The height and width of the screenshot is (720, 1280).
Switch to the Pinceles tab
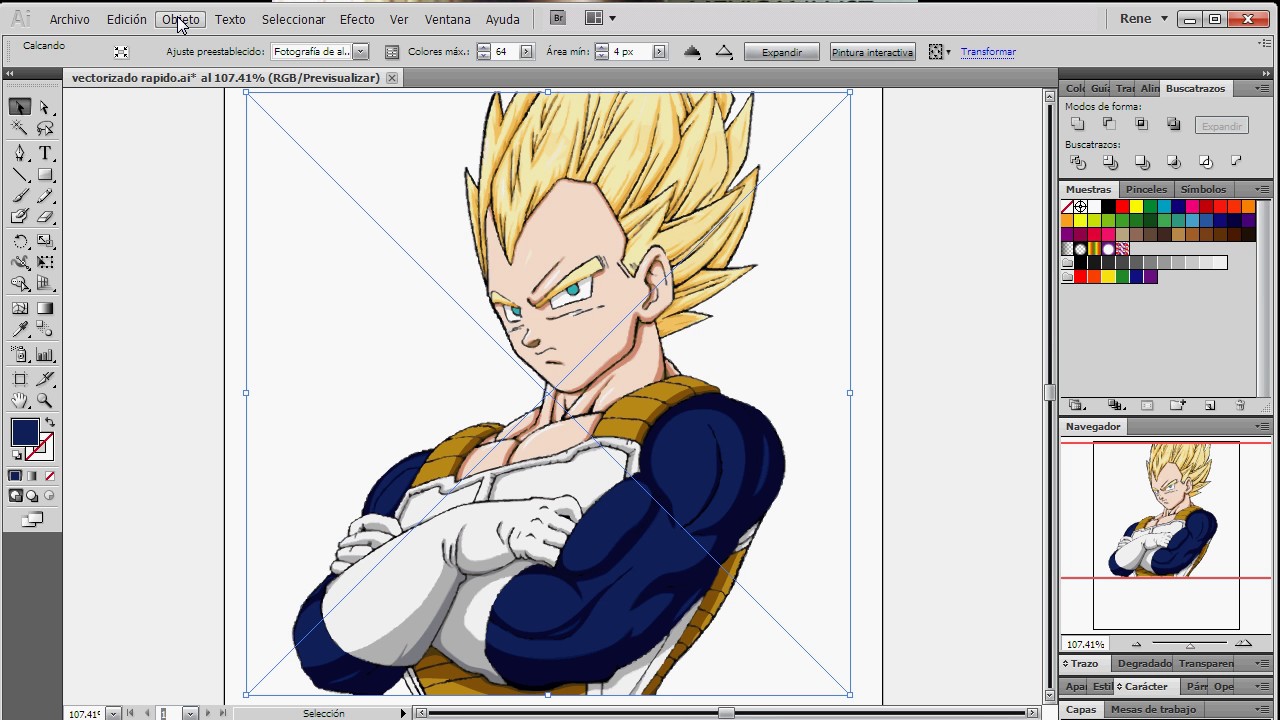point(1146,189)
